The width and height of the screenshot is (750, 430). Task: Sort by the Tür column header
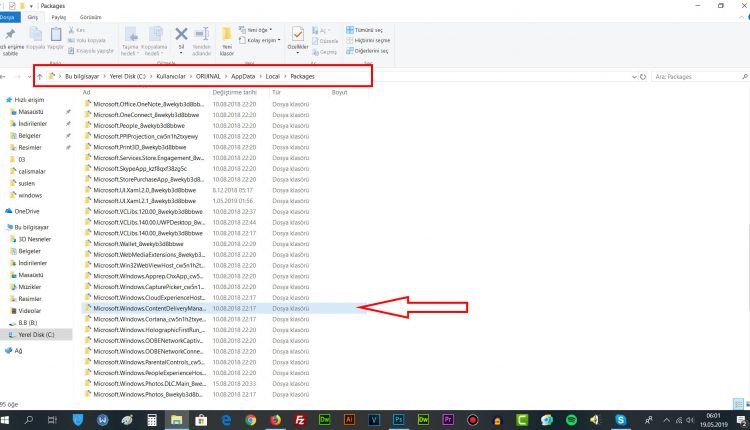(x=276, y=92)
